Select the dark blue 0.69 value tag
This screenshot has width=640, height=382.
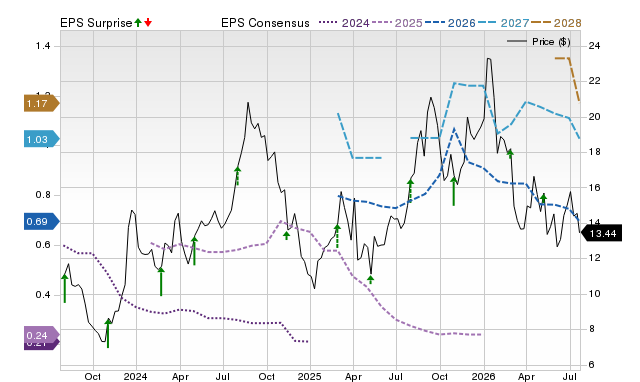click(x=41, y=222)
